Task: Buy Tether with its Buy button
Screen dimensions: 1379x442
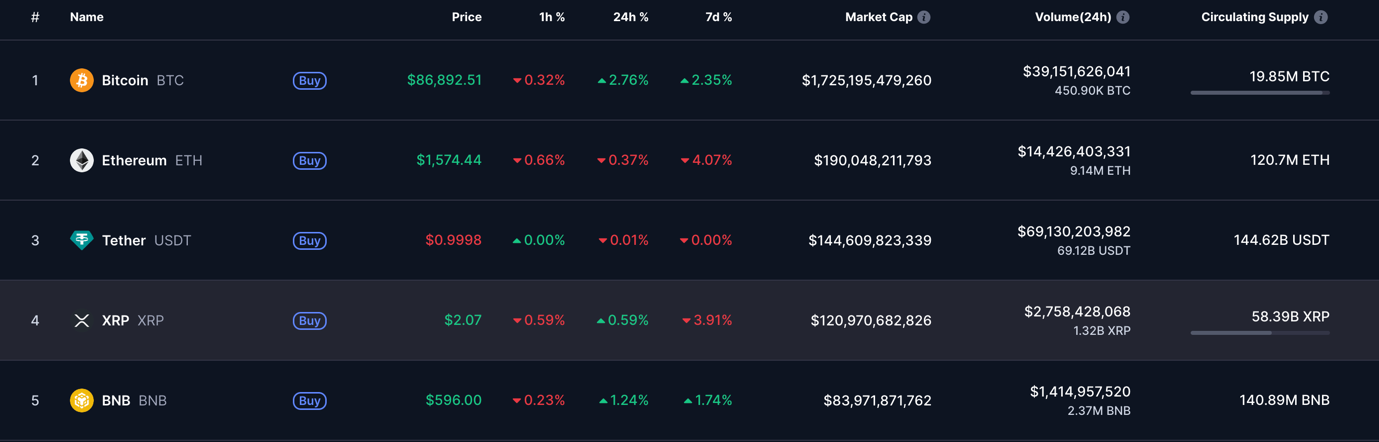Action: click(x=310, y=240)
